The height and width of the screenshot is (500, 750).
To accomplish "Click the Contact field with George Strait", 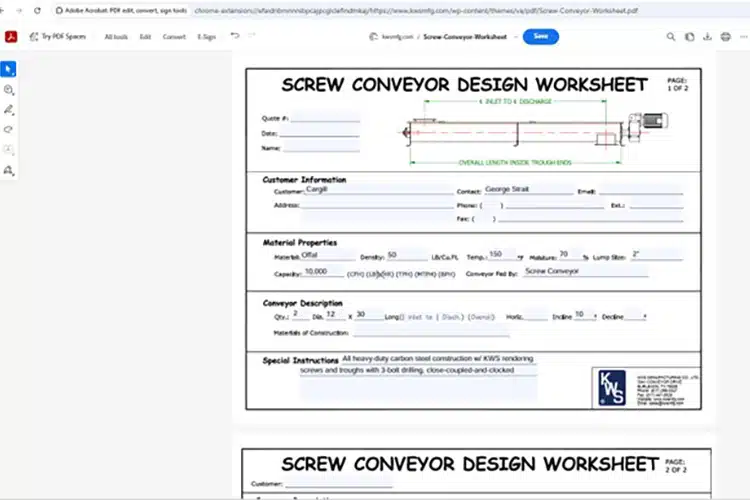I will pyautogui.click(x=528, y=190).
